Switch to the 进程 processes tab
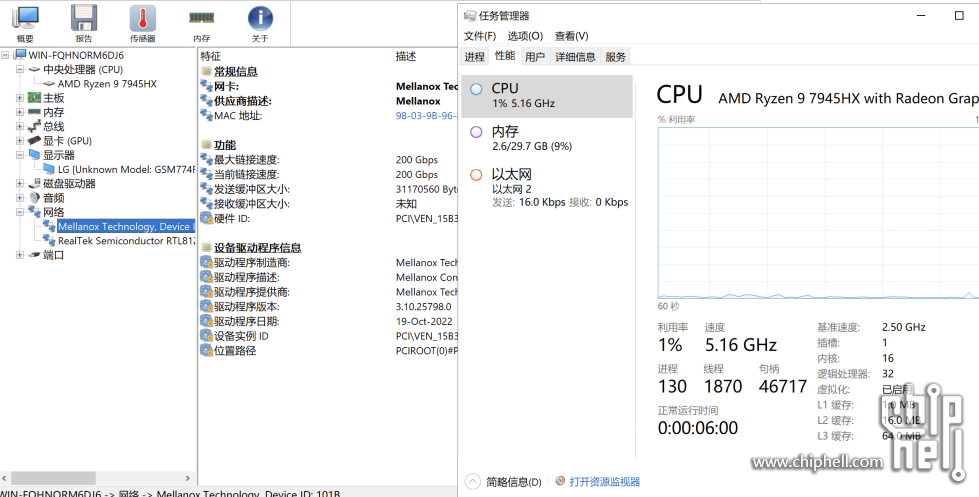This screenshot has height=497, width=979. point(474,57)
